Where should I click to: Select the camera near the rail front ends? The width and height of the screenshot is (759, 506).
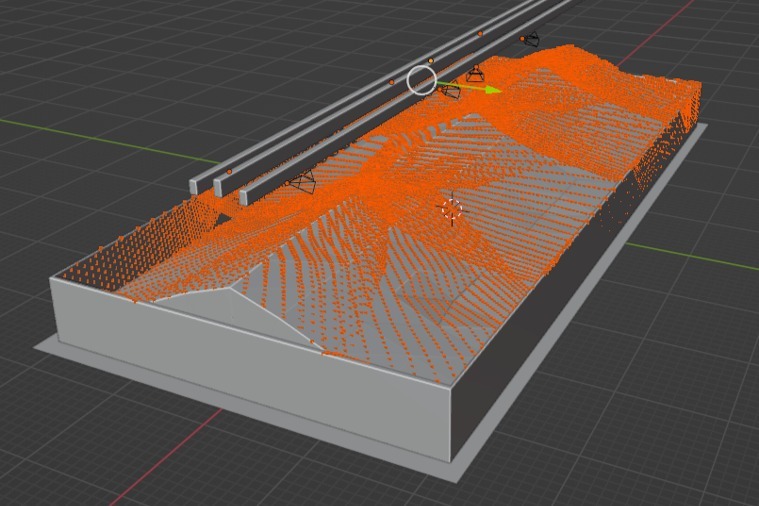coord(304,183)
